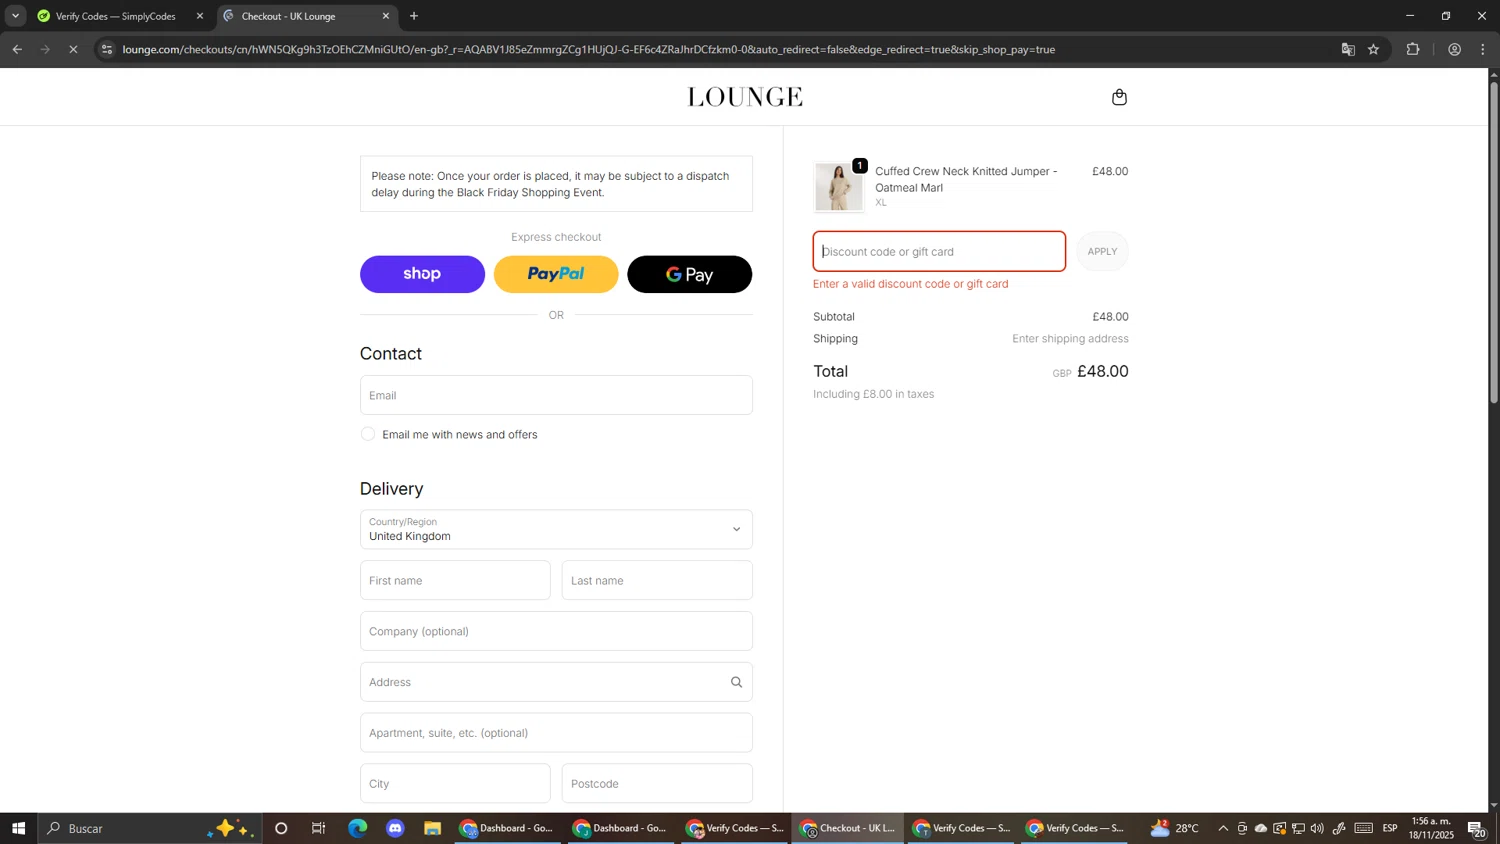Pay with Shop Pay express button
The height and width of the screenshot is (844, 1500).
[422, 274]
